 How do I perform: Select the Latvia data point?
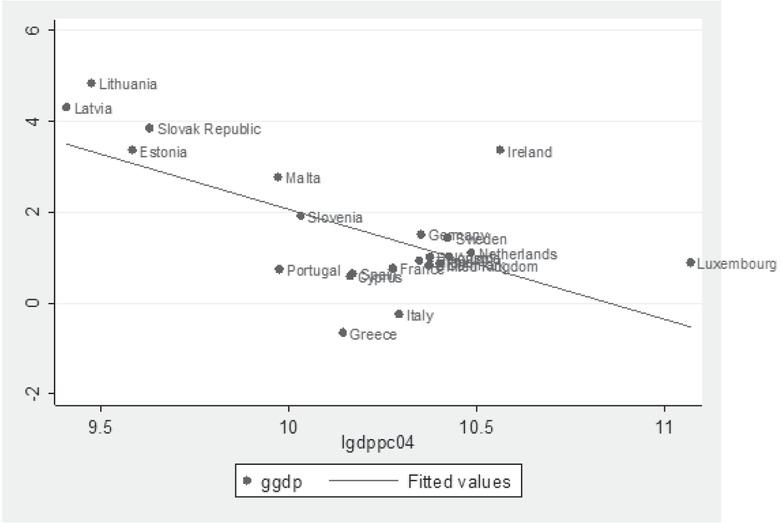coord(66,107)
